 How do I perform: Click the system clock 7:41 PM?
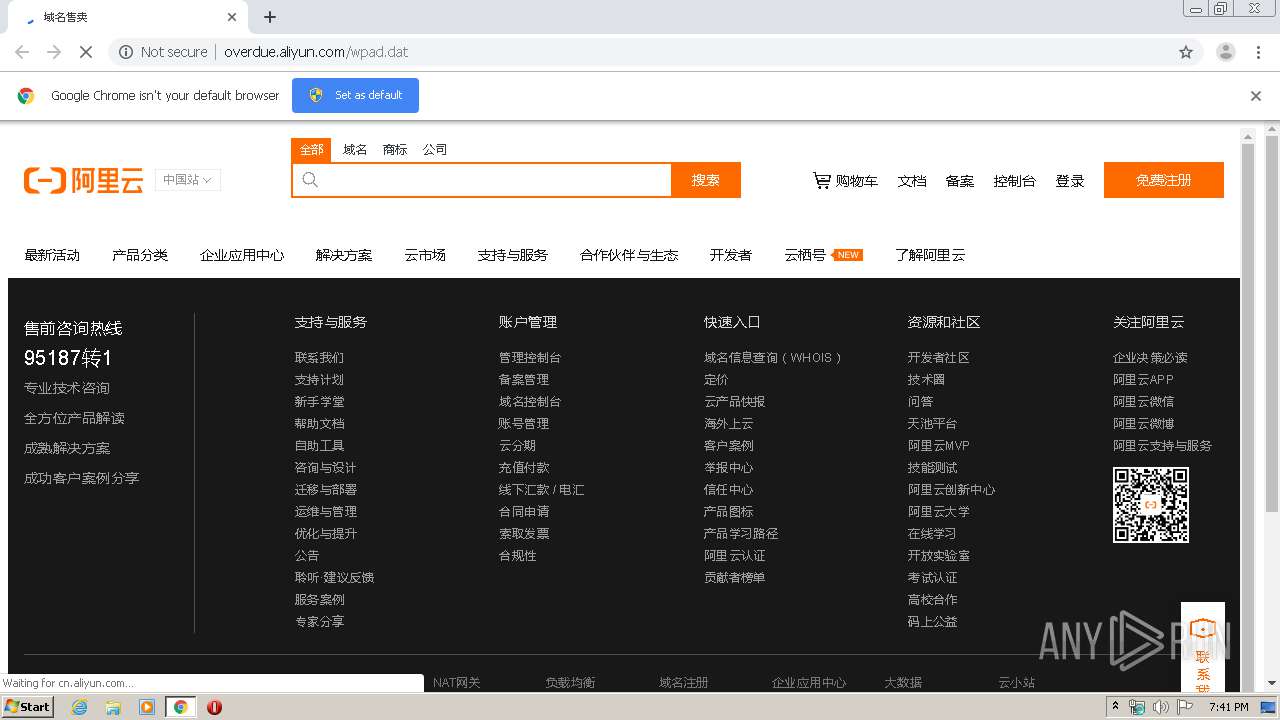[x=1228, y=707]
